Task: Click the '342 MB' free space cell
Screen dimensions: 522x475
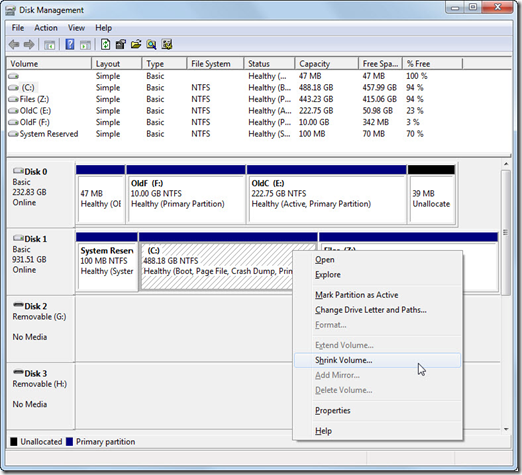Action: 376,122
